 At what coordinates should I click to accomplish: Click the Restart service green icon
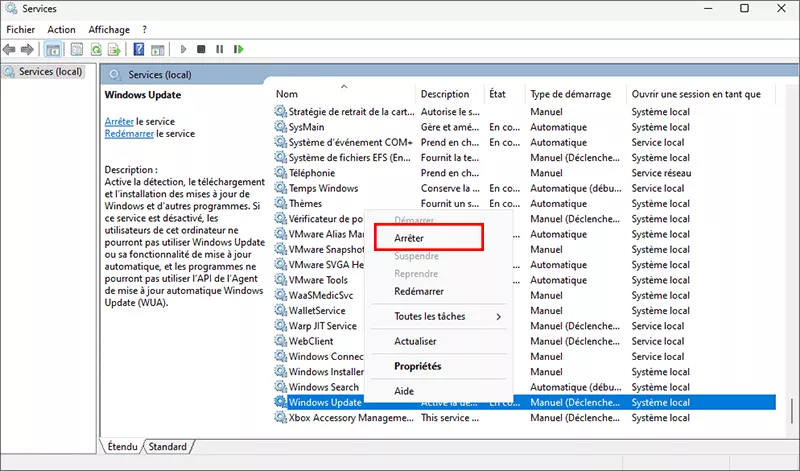tap(238, 49)
